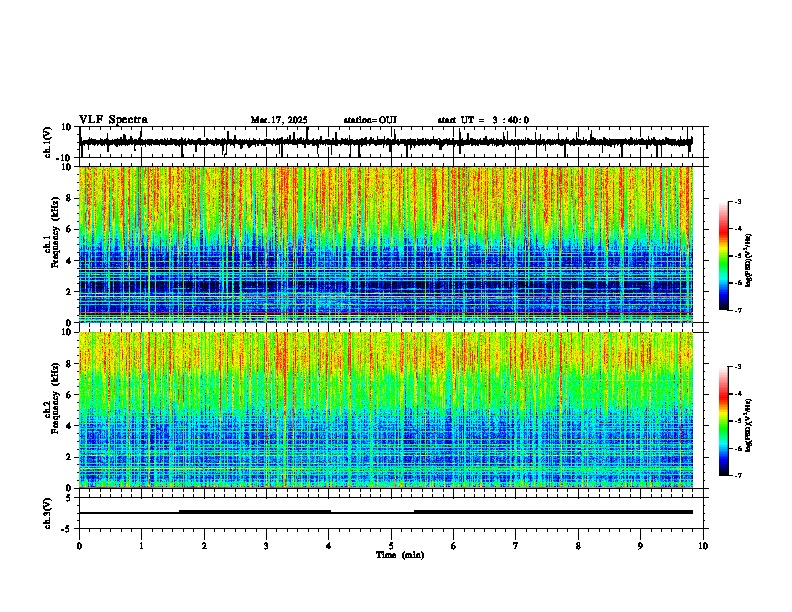This screenshot has height=612, width=792.
Task: Click the "-3" tick on ch.2 color bar
Action: pos(737,367)
